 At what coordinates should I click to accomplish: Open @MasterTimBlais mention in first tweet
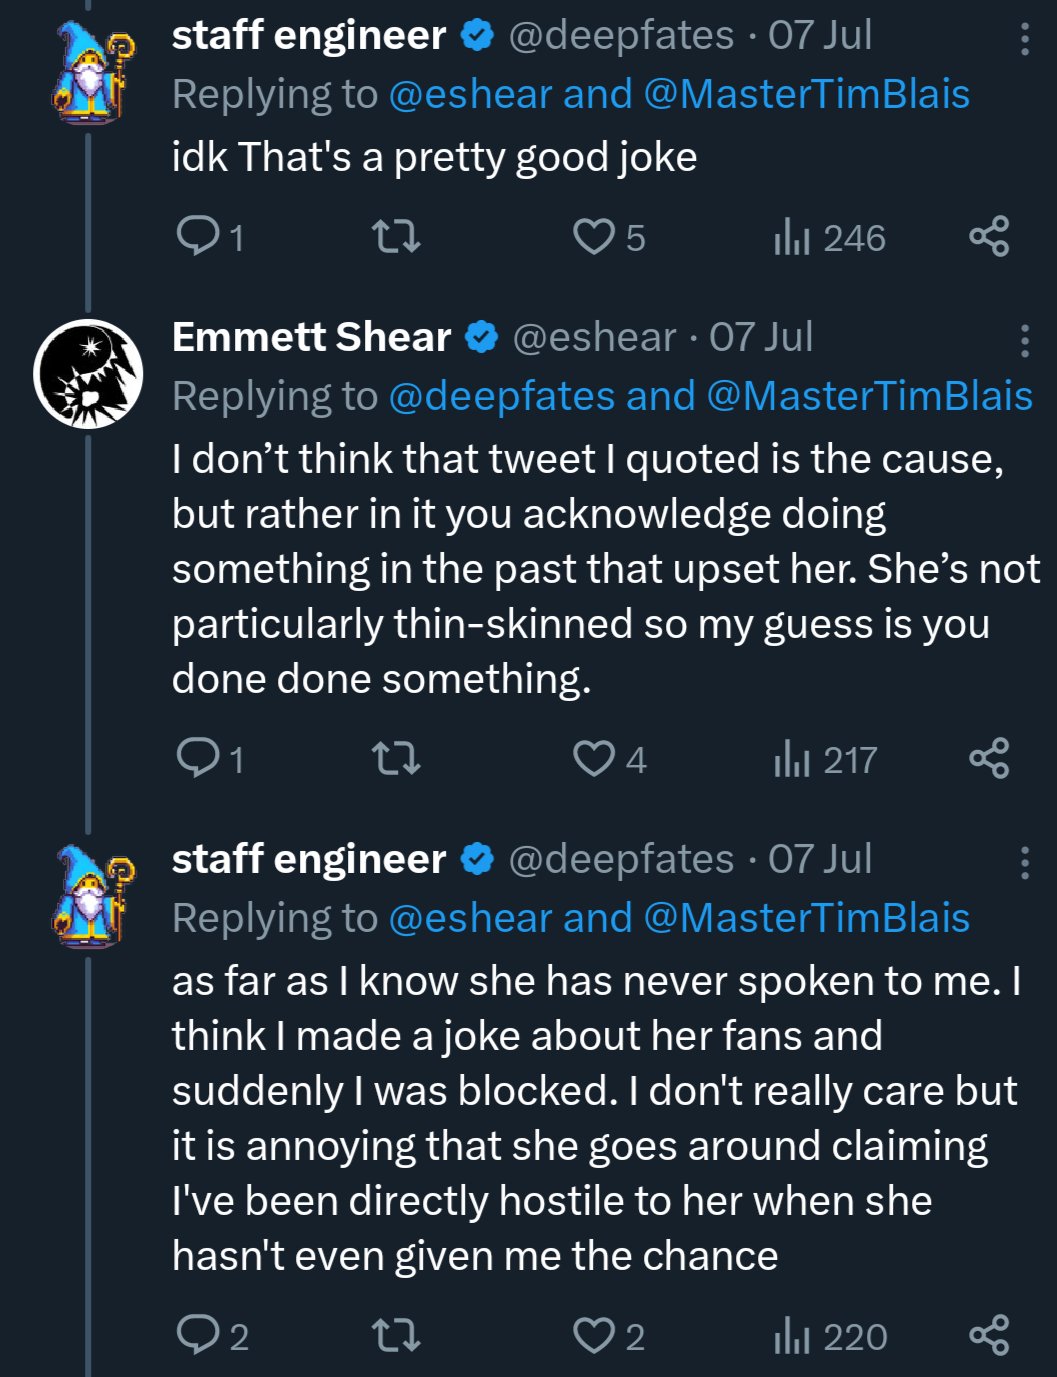pos(807,95)
